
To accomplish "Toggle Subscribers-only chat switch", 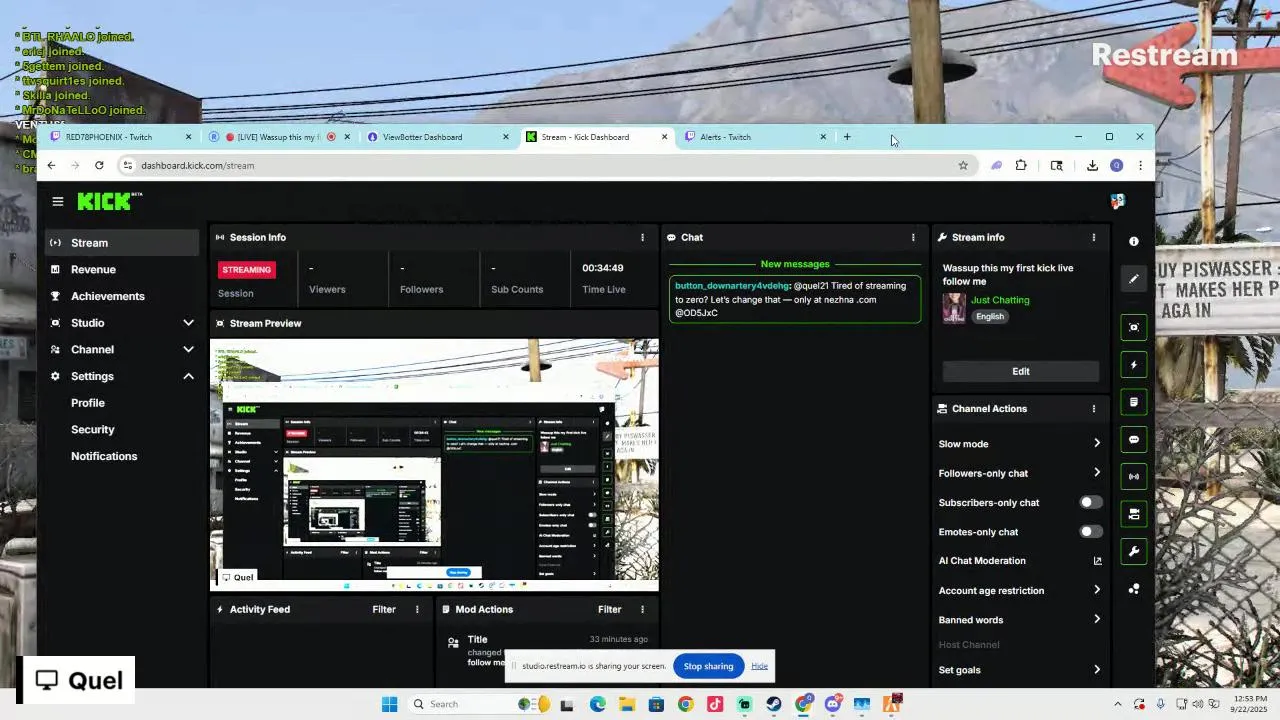I will pos(1091,502).
